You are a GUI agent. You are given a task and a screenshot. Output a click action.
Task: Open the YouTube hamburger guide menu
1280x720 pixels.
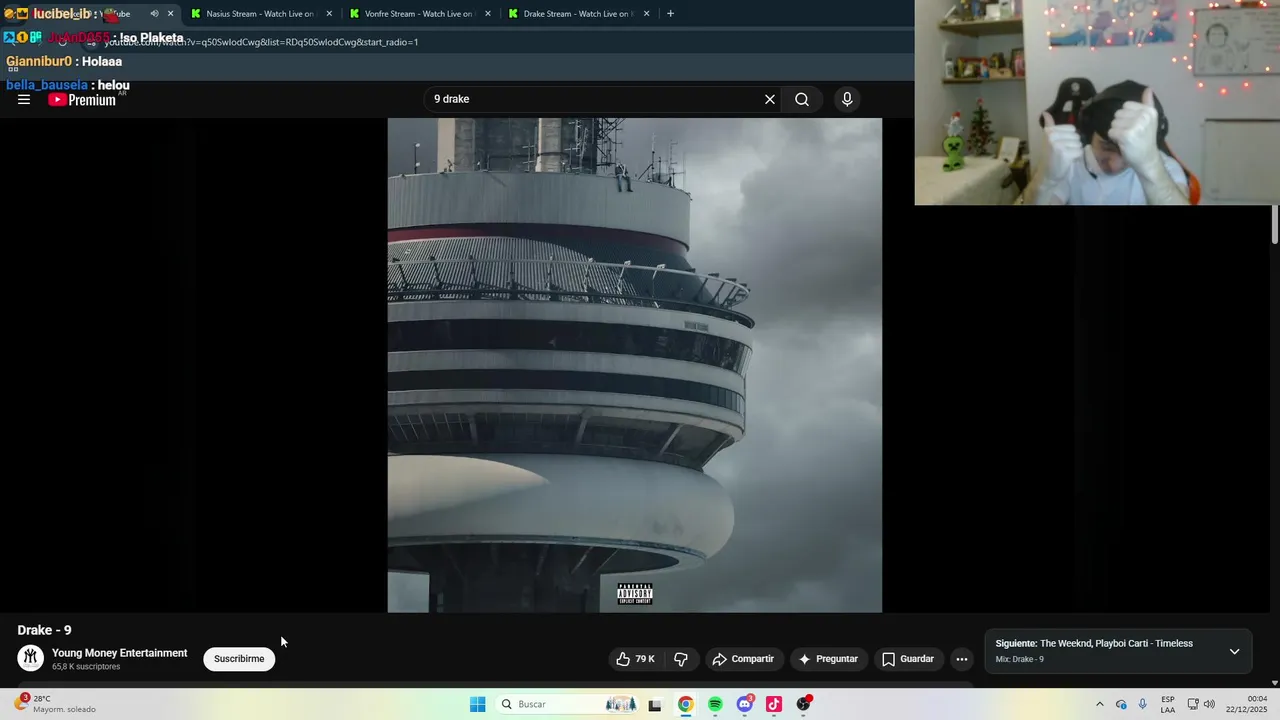point(24,100)
